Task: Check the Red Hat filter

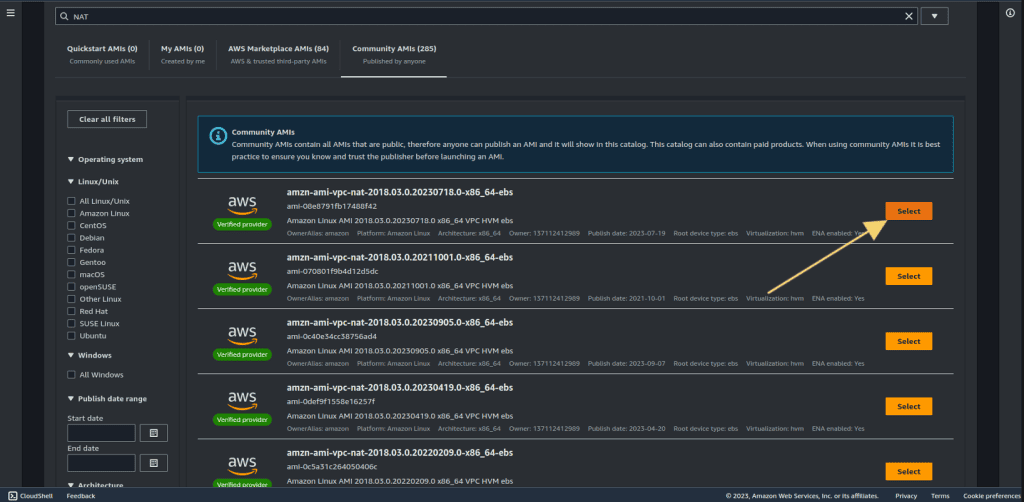Action: pos(71,311)
